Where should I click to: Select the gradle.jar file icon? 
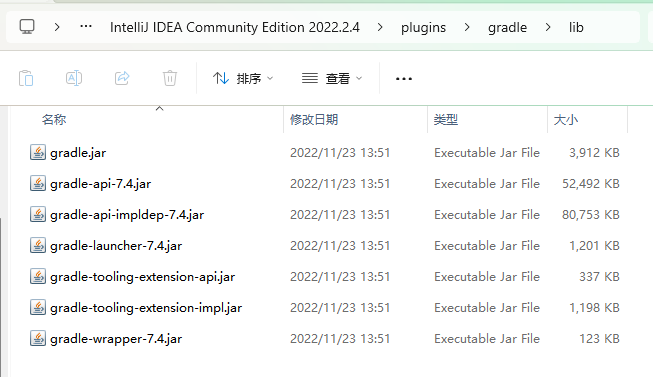pos(37,152)
